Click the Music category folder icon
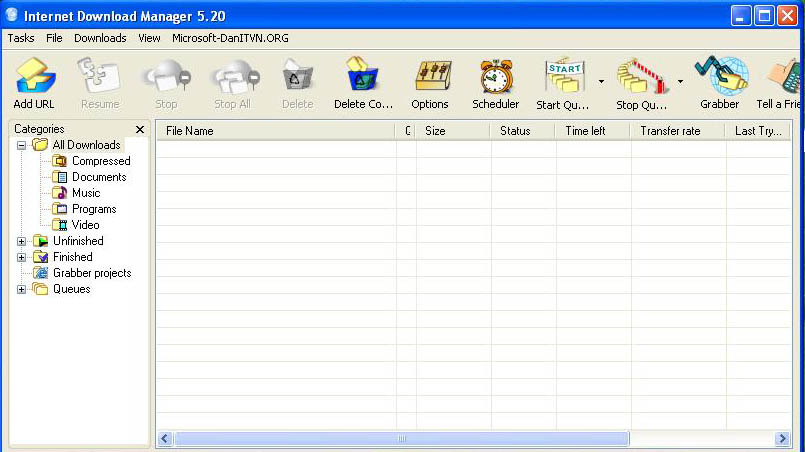Image resolution: width=805 pixels, height=452 pixels. [x=60, y=193]
